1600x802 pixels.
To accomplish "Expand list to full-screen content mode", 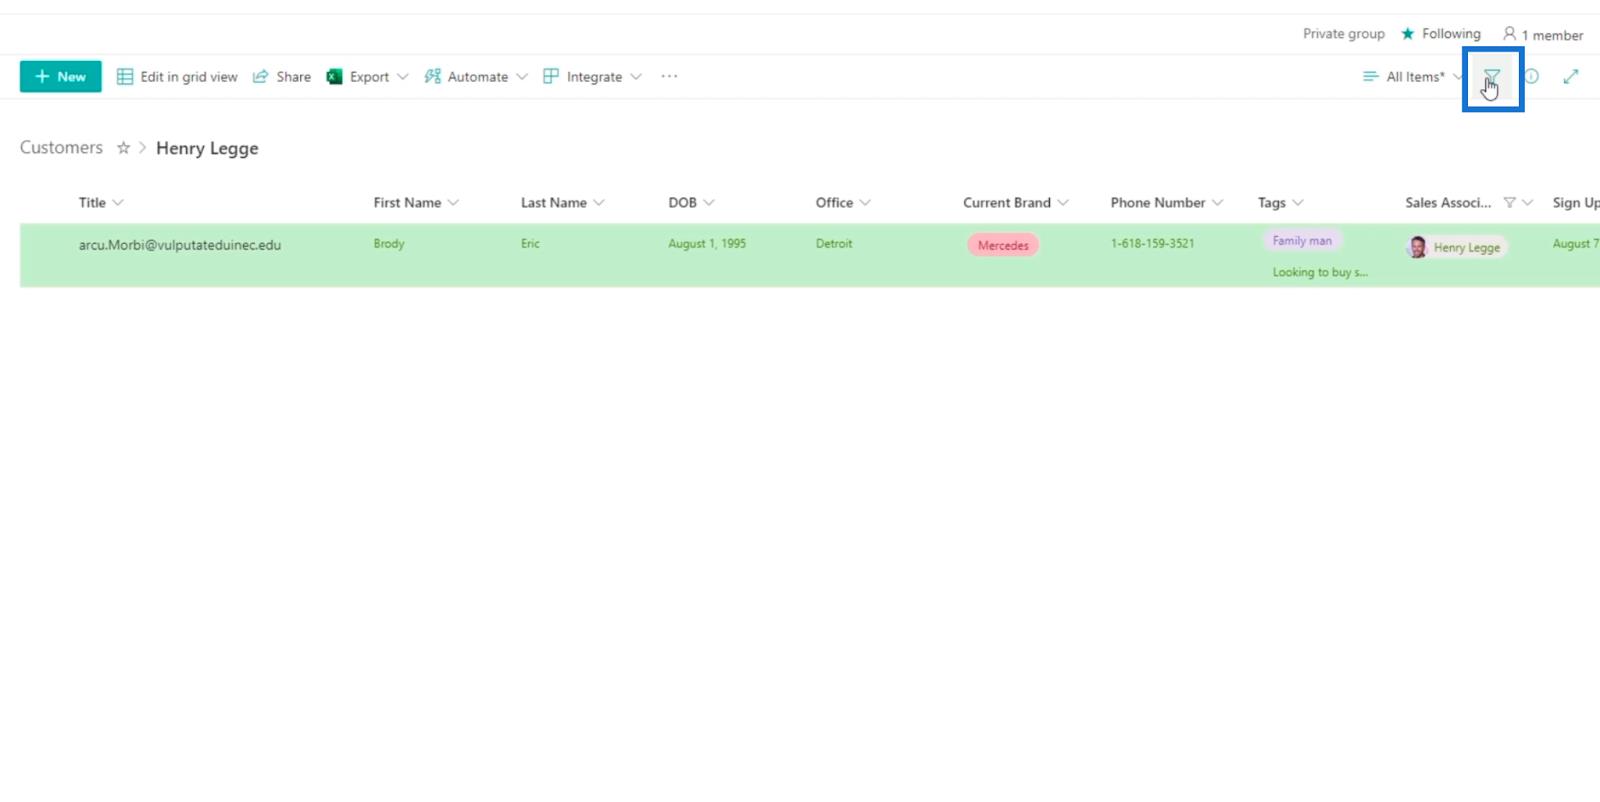I will coord(1571,77).
